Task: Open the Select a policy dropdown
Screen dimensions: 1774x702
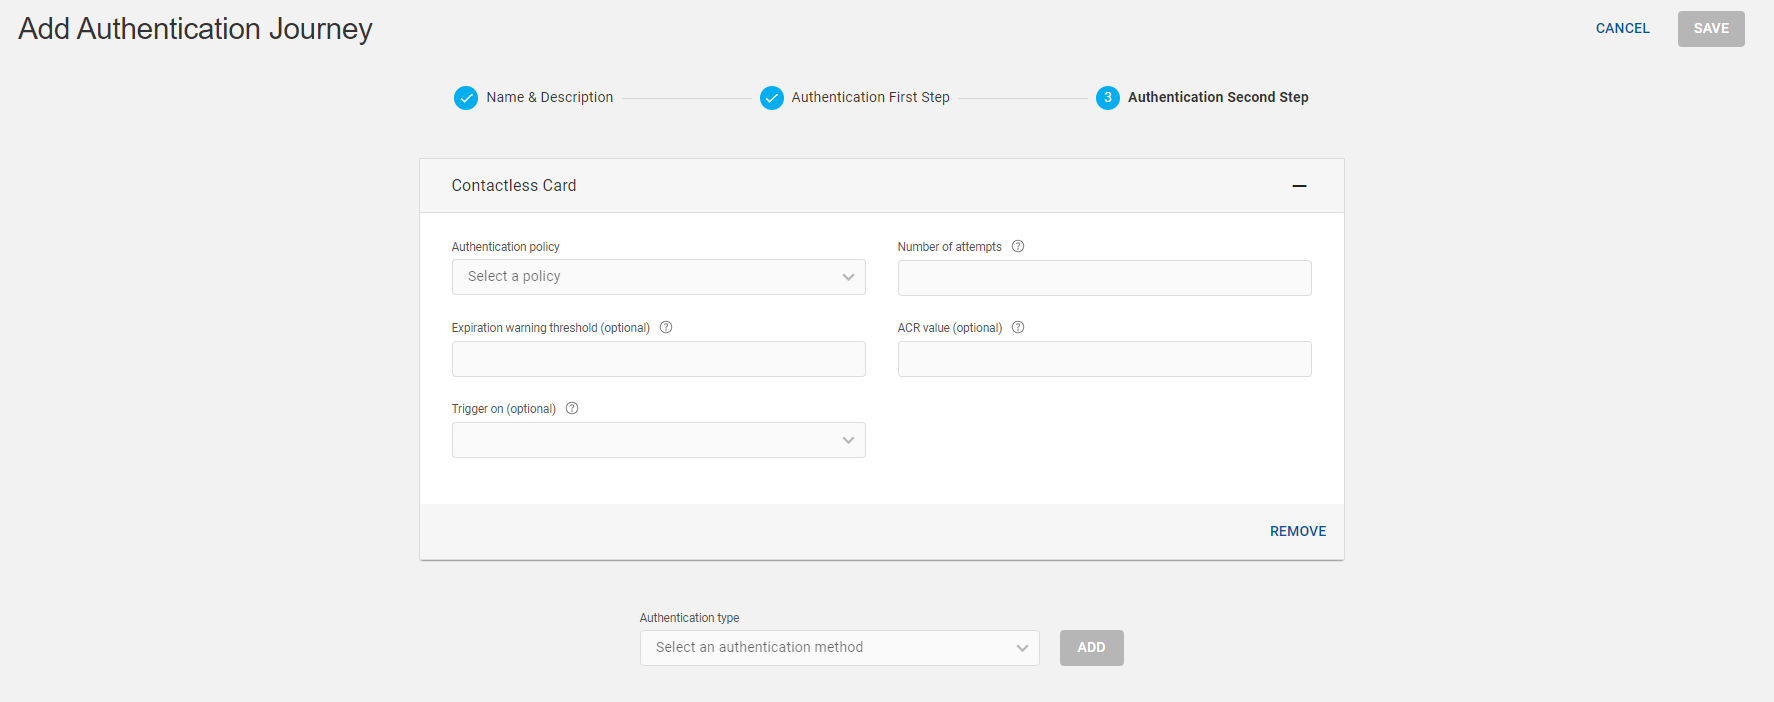Action: (658, 277)
